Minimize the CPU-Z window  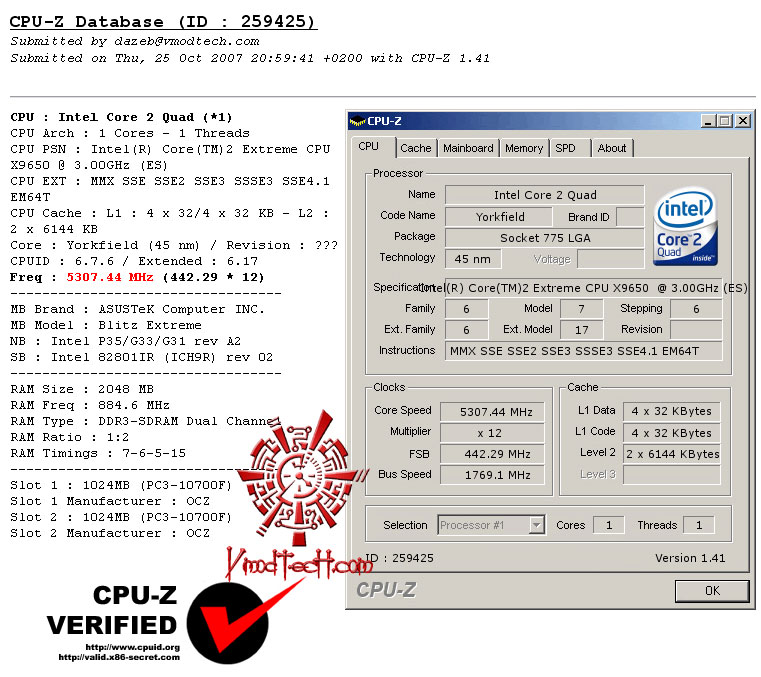coord(709,121)
